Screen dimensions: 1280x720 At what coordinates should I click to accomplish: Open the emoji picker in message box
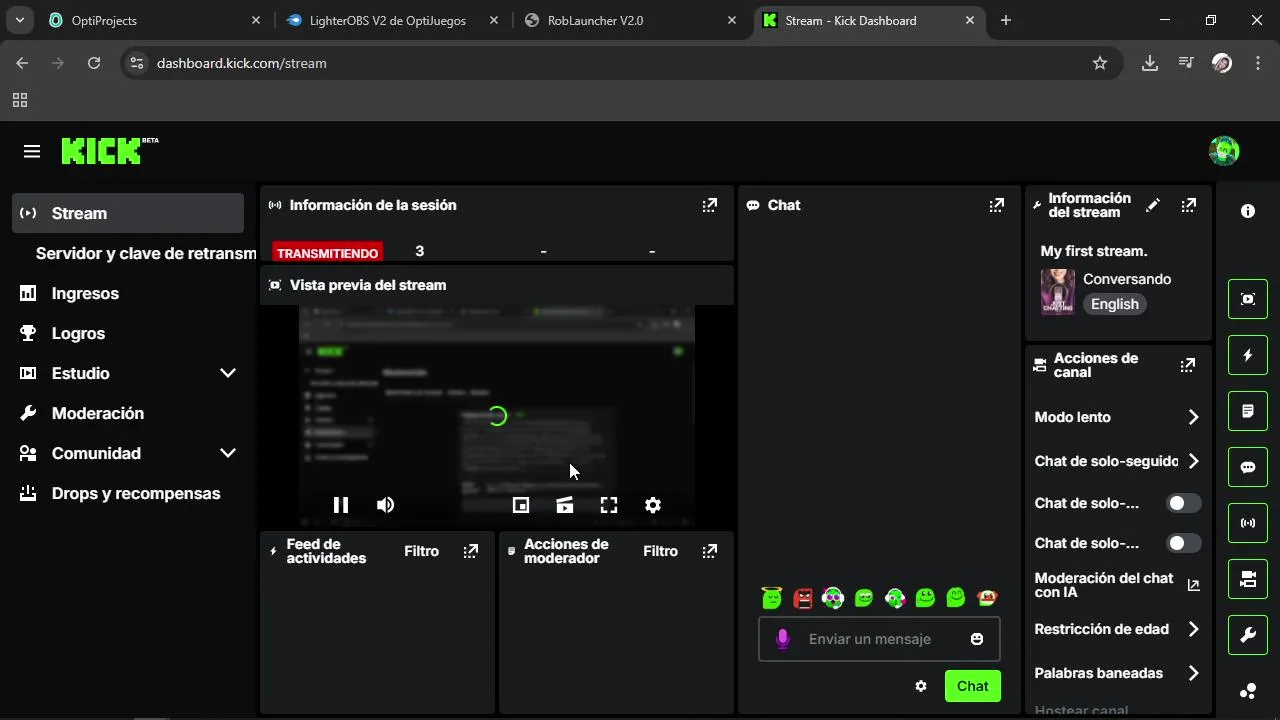[x=977, y=639]
